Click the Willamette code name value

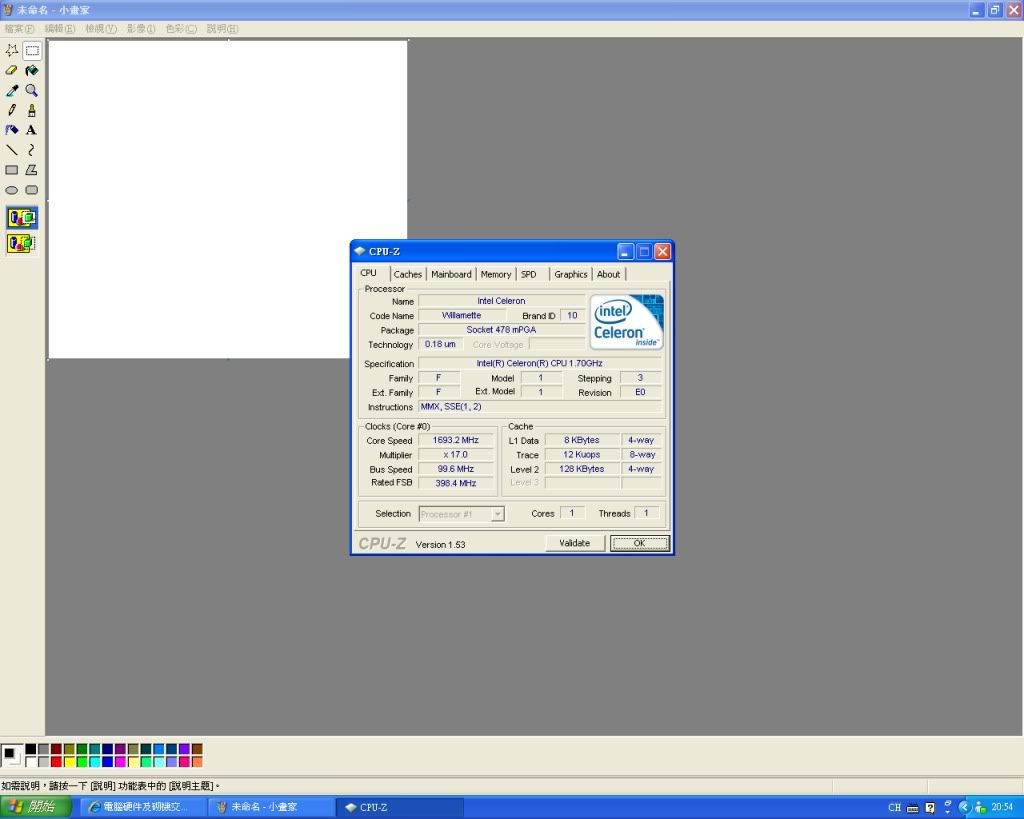point(462,315)
